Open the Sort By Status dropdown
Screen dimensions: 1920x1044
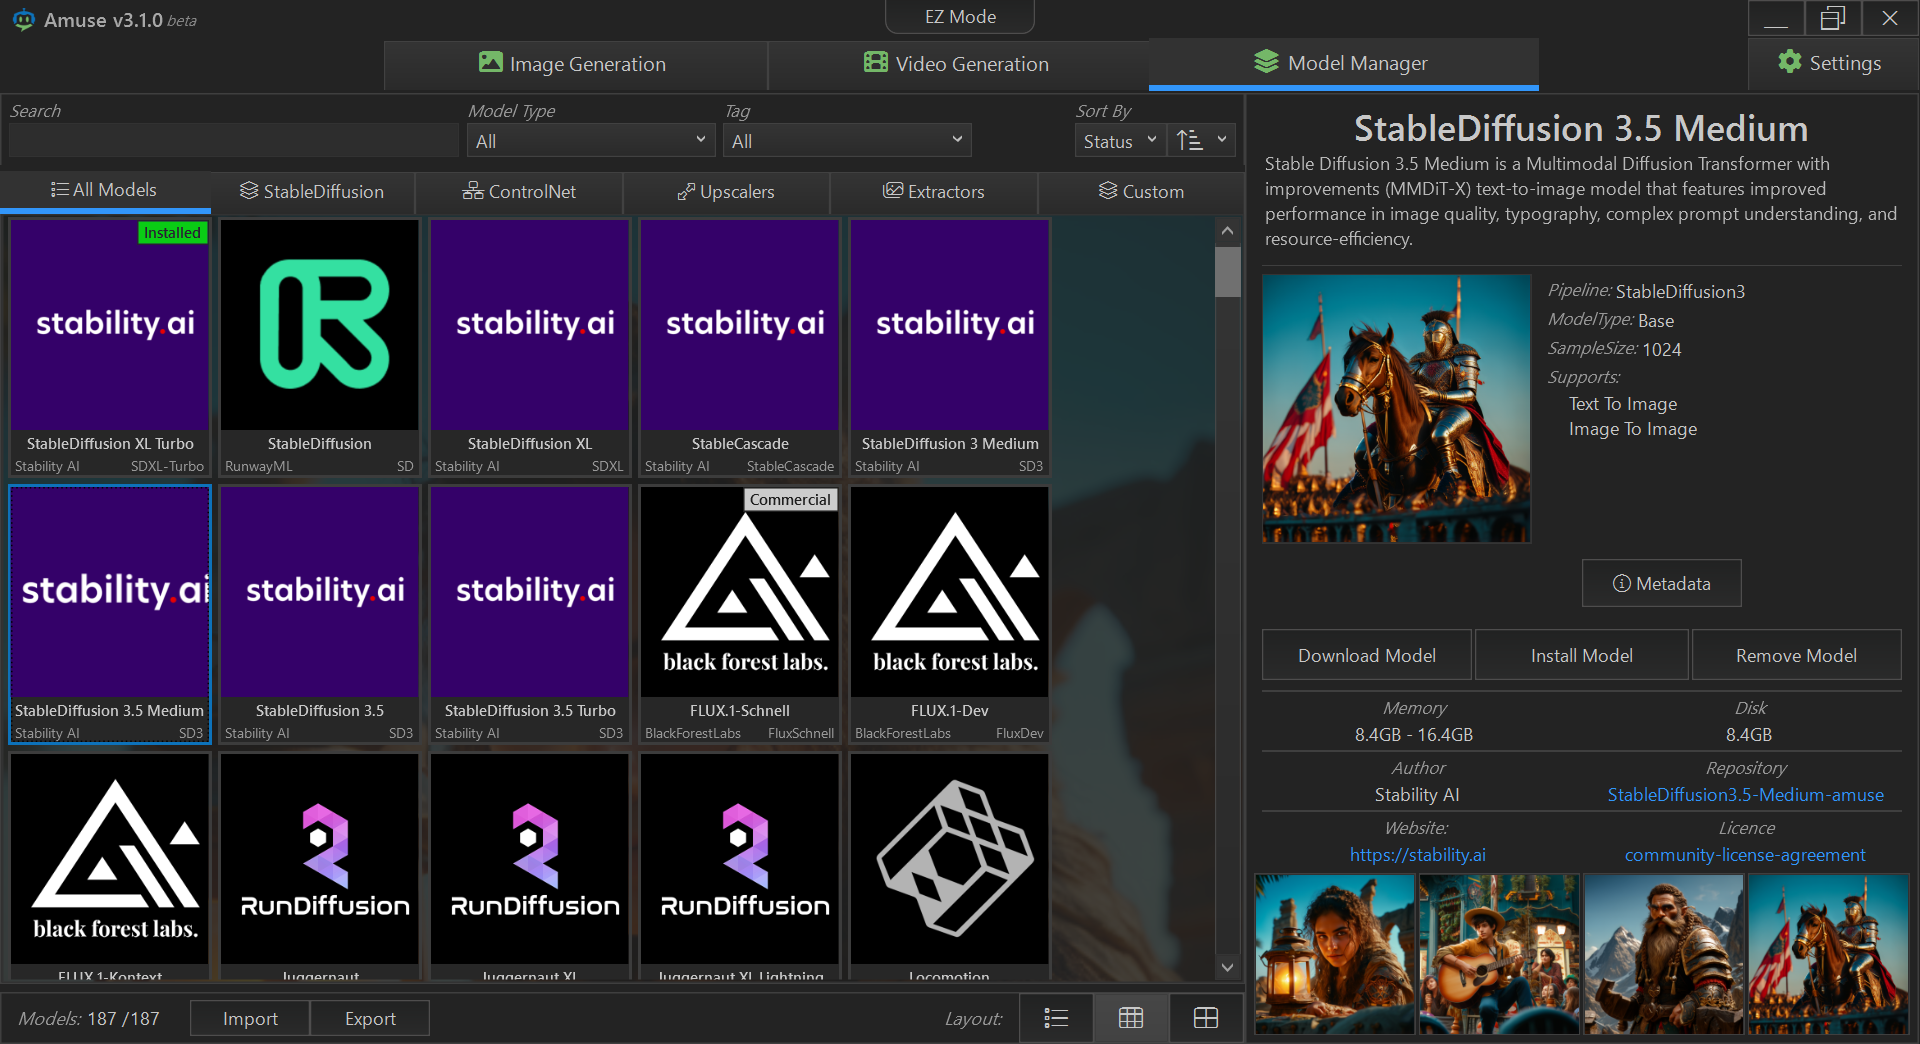(1120, 141)
